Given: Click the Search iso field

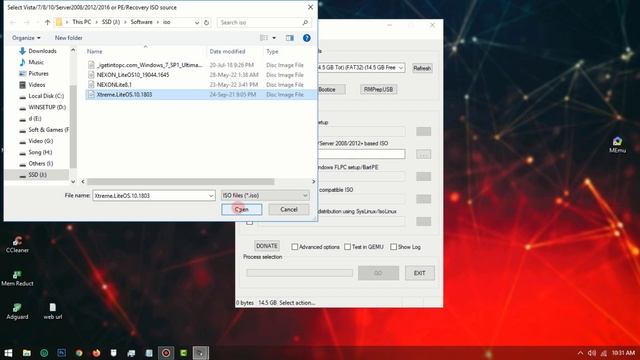Looking at the screenshot, I should click(x=264, y=22).
